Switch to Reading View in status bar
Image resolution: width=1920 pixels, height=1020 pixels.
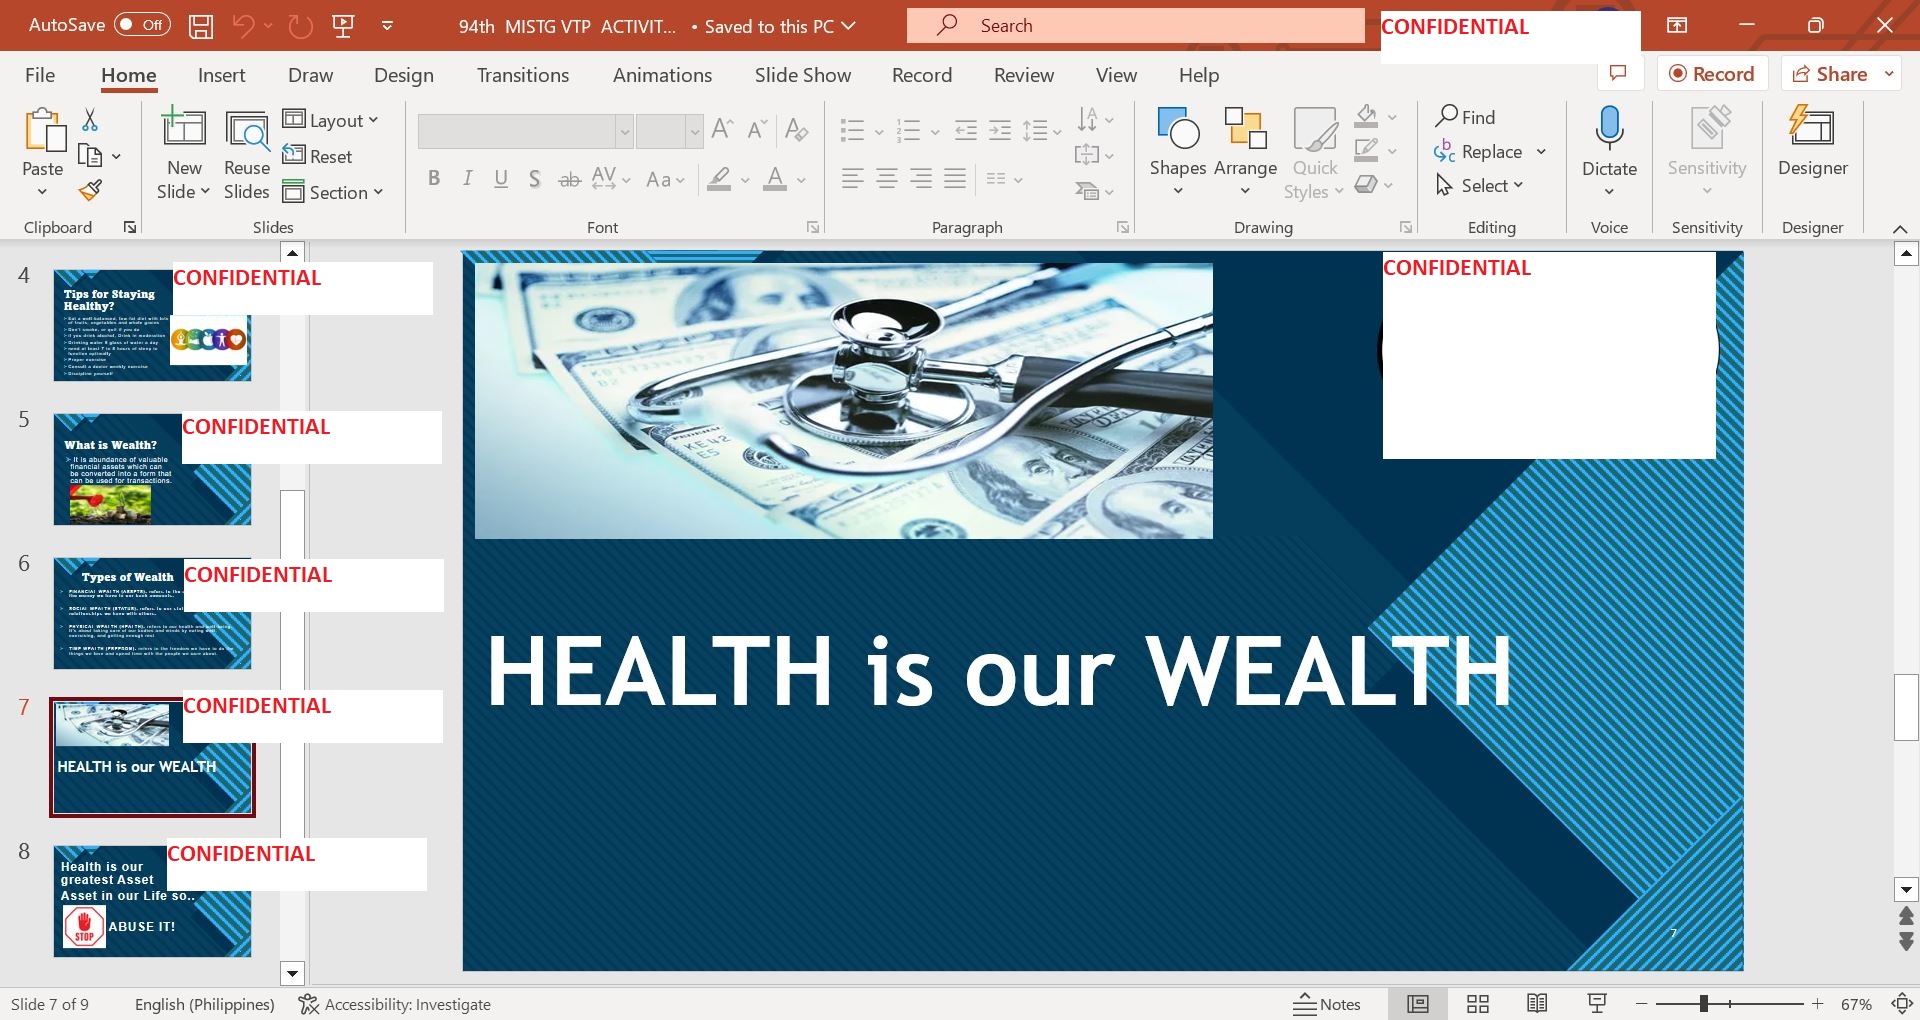pyautogui.click(x=1537, y=1004)
